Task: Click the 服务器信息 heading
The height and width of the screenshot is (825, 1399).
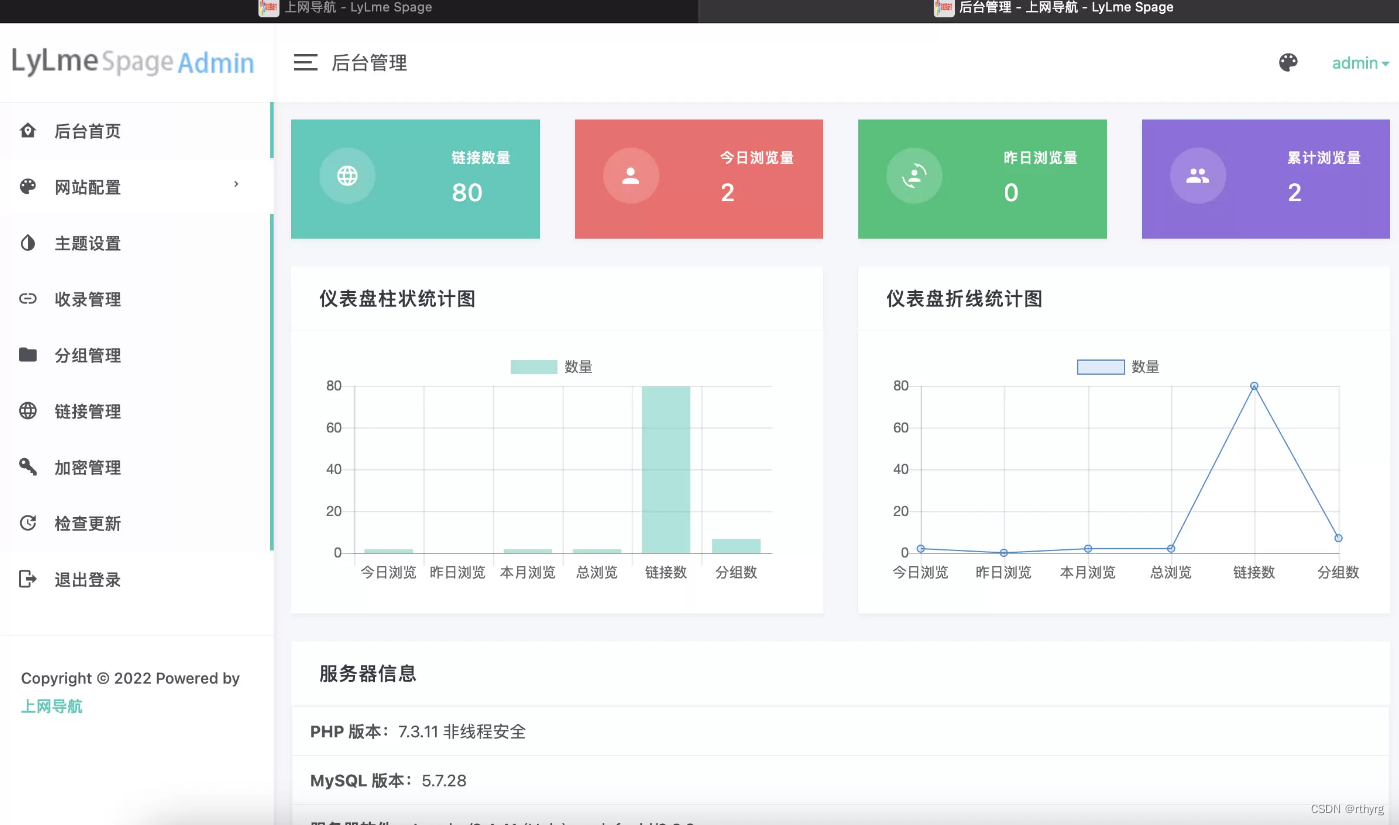Action: (x=368, y=674)
